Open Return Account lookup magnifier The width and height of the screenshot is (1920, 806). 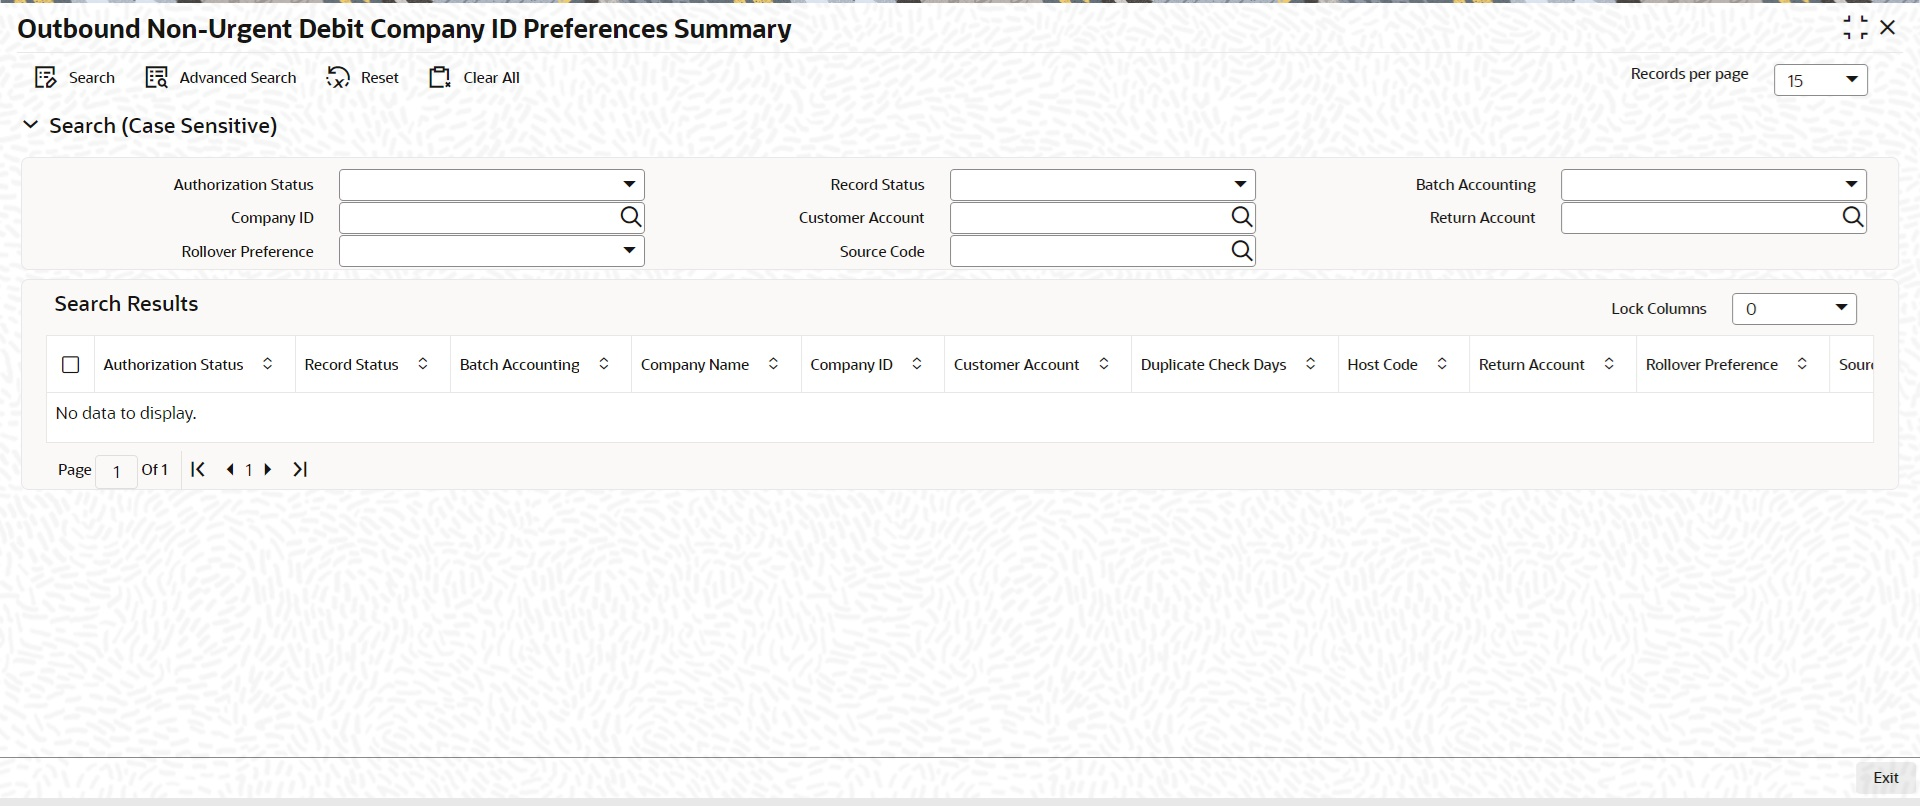(1852, 217)
